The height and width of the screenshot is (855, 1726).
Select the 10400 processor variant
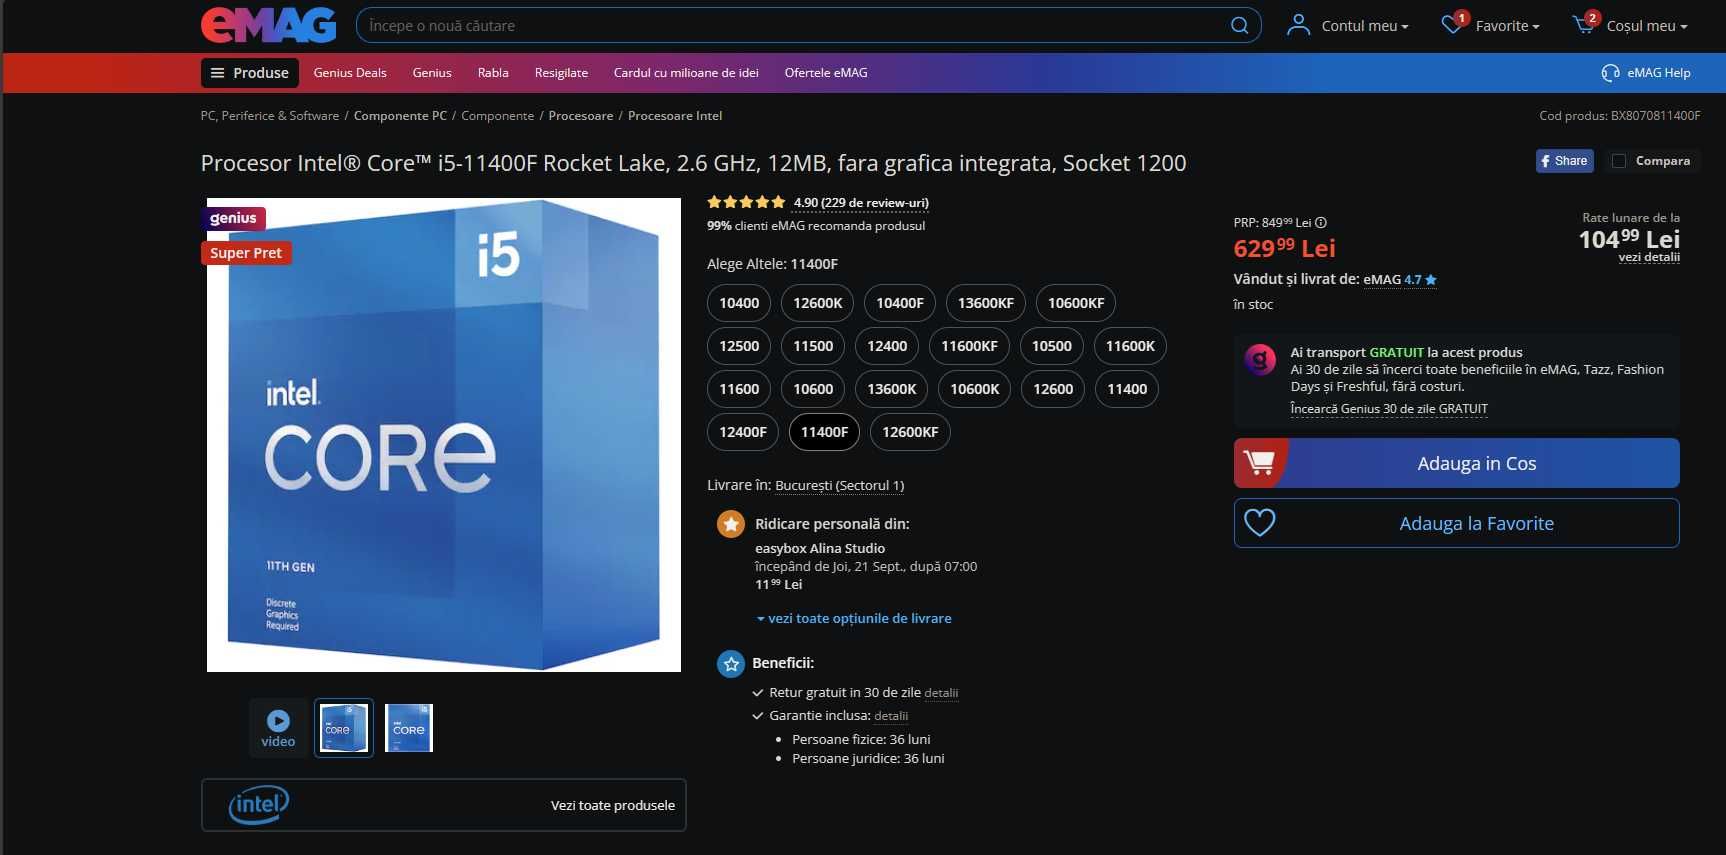(739, 303)
